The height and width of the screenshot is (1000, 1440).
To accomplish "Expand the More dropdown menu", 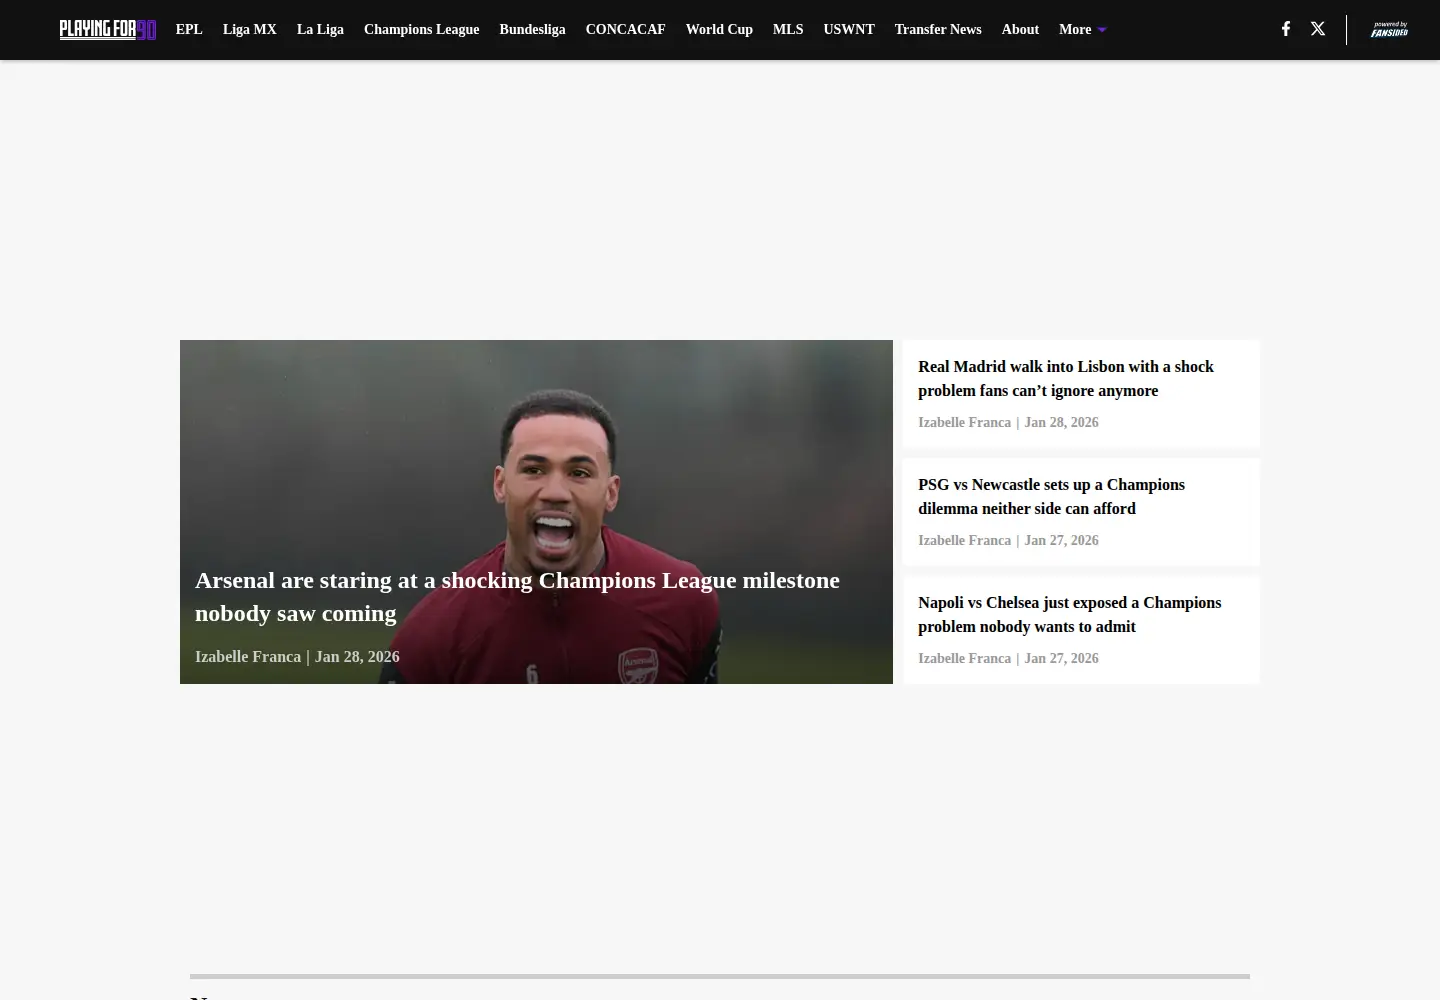I will pyautogui.click(x=1083, y=30).
